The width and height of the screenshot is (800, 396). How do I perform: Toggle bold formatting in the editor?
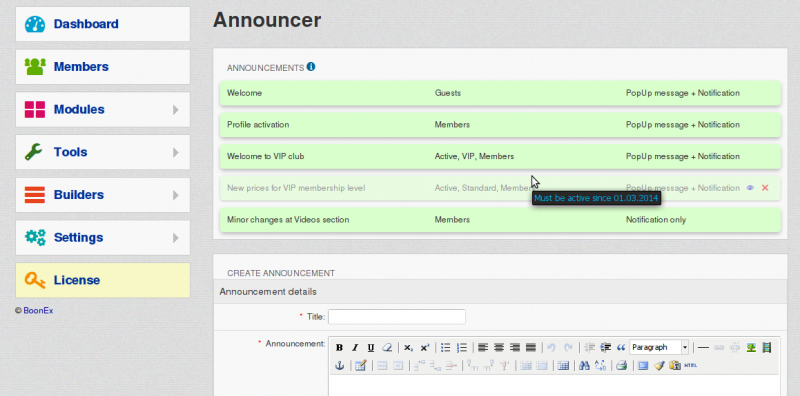click(339, 348)
